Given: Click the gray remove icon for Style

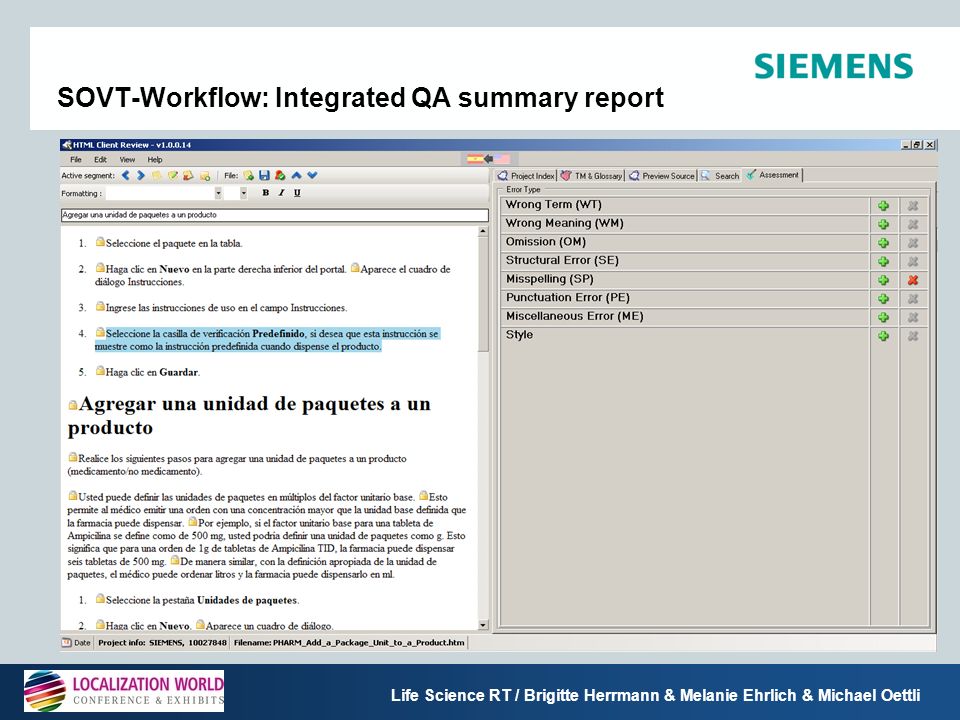Looking at the screenshot, I should coord(913,336).
